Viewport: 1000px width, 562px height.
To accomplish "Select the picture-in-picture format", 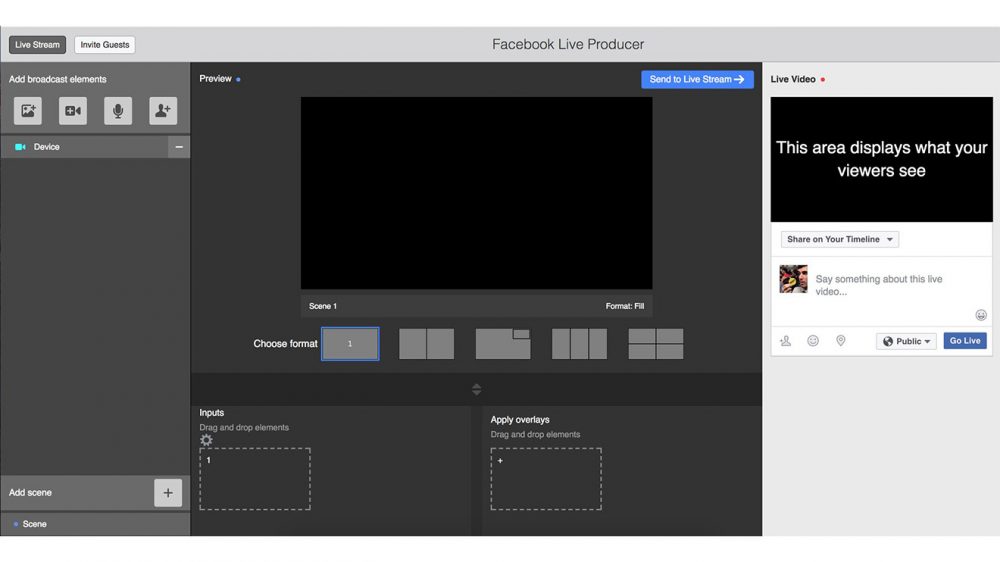I will click(503, 344).
